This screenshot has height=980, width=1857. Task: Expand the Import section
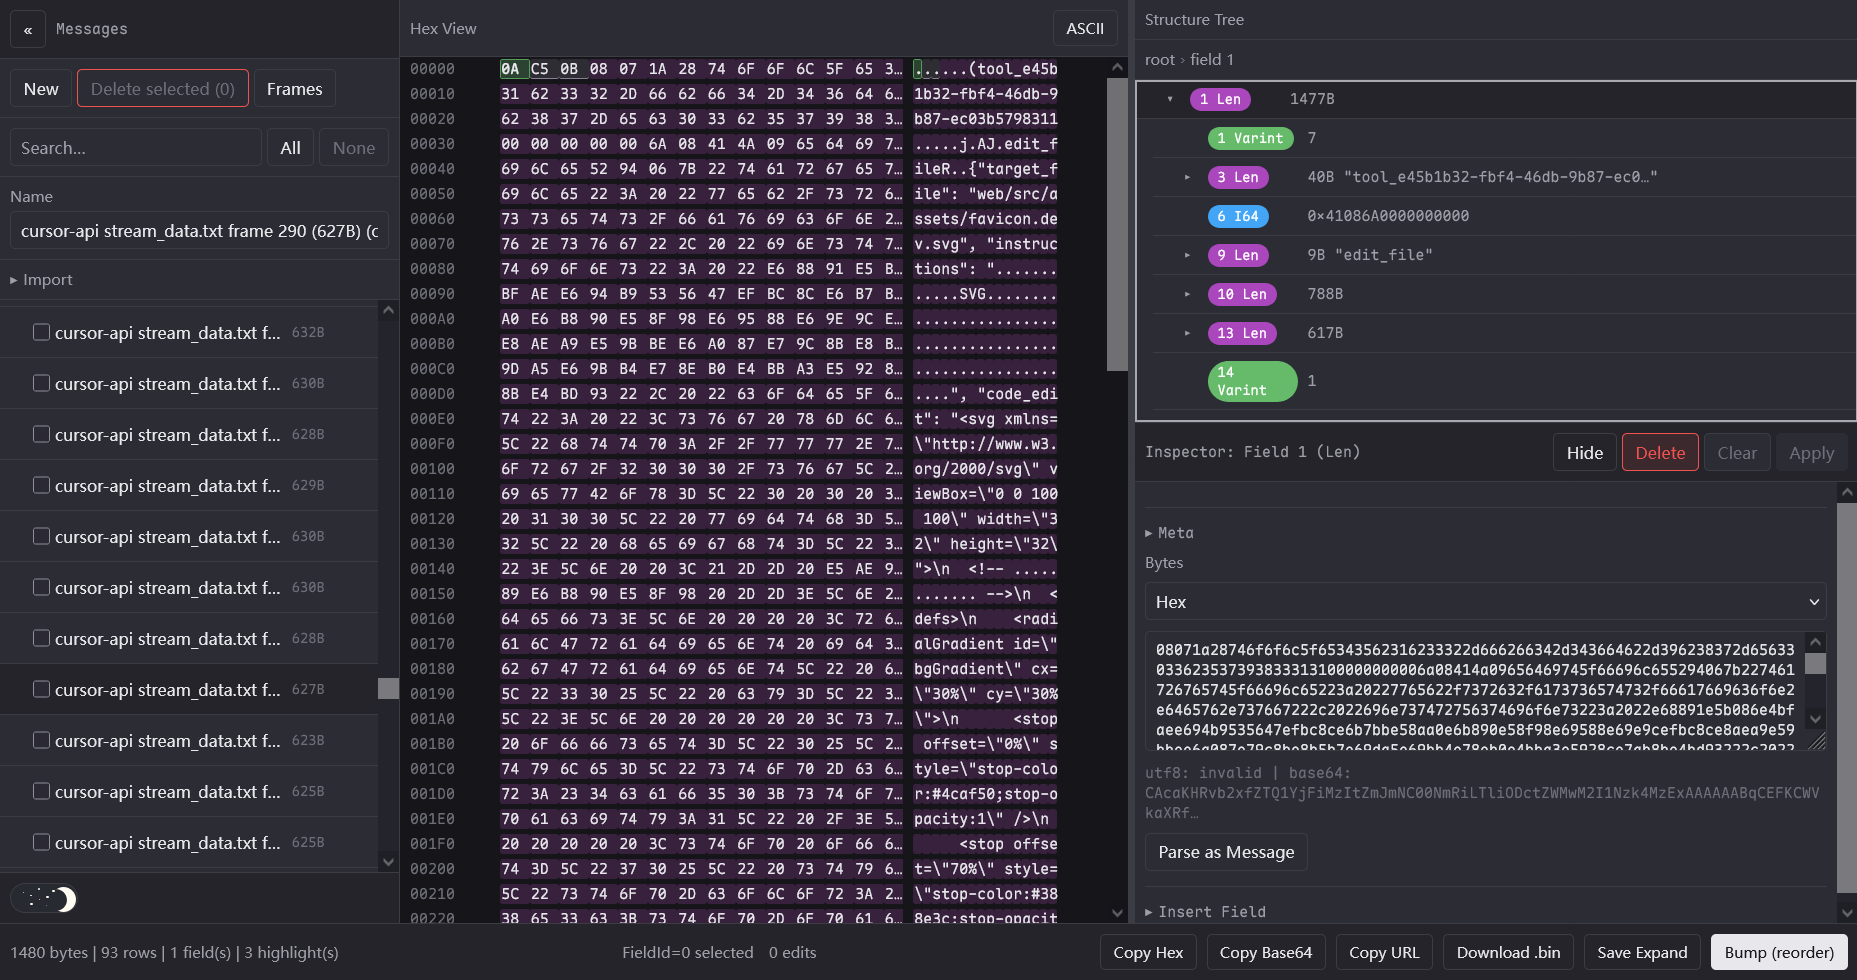[42, 280]
